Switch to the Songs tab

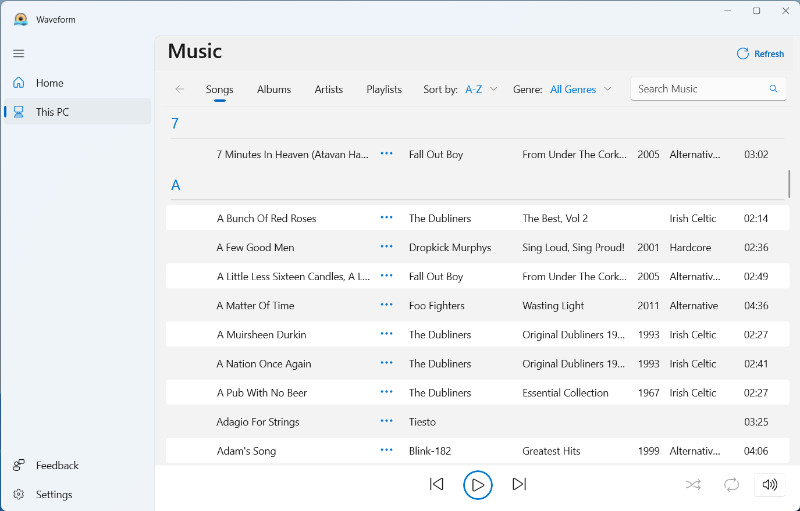(x=219, y=90)
